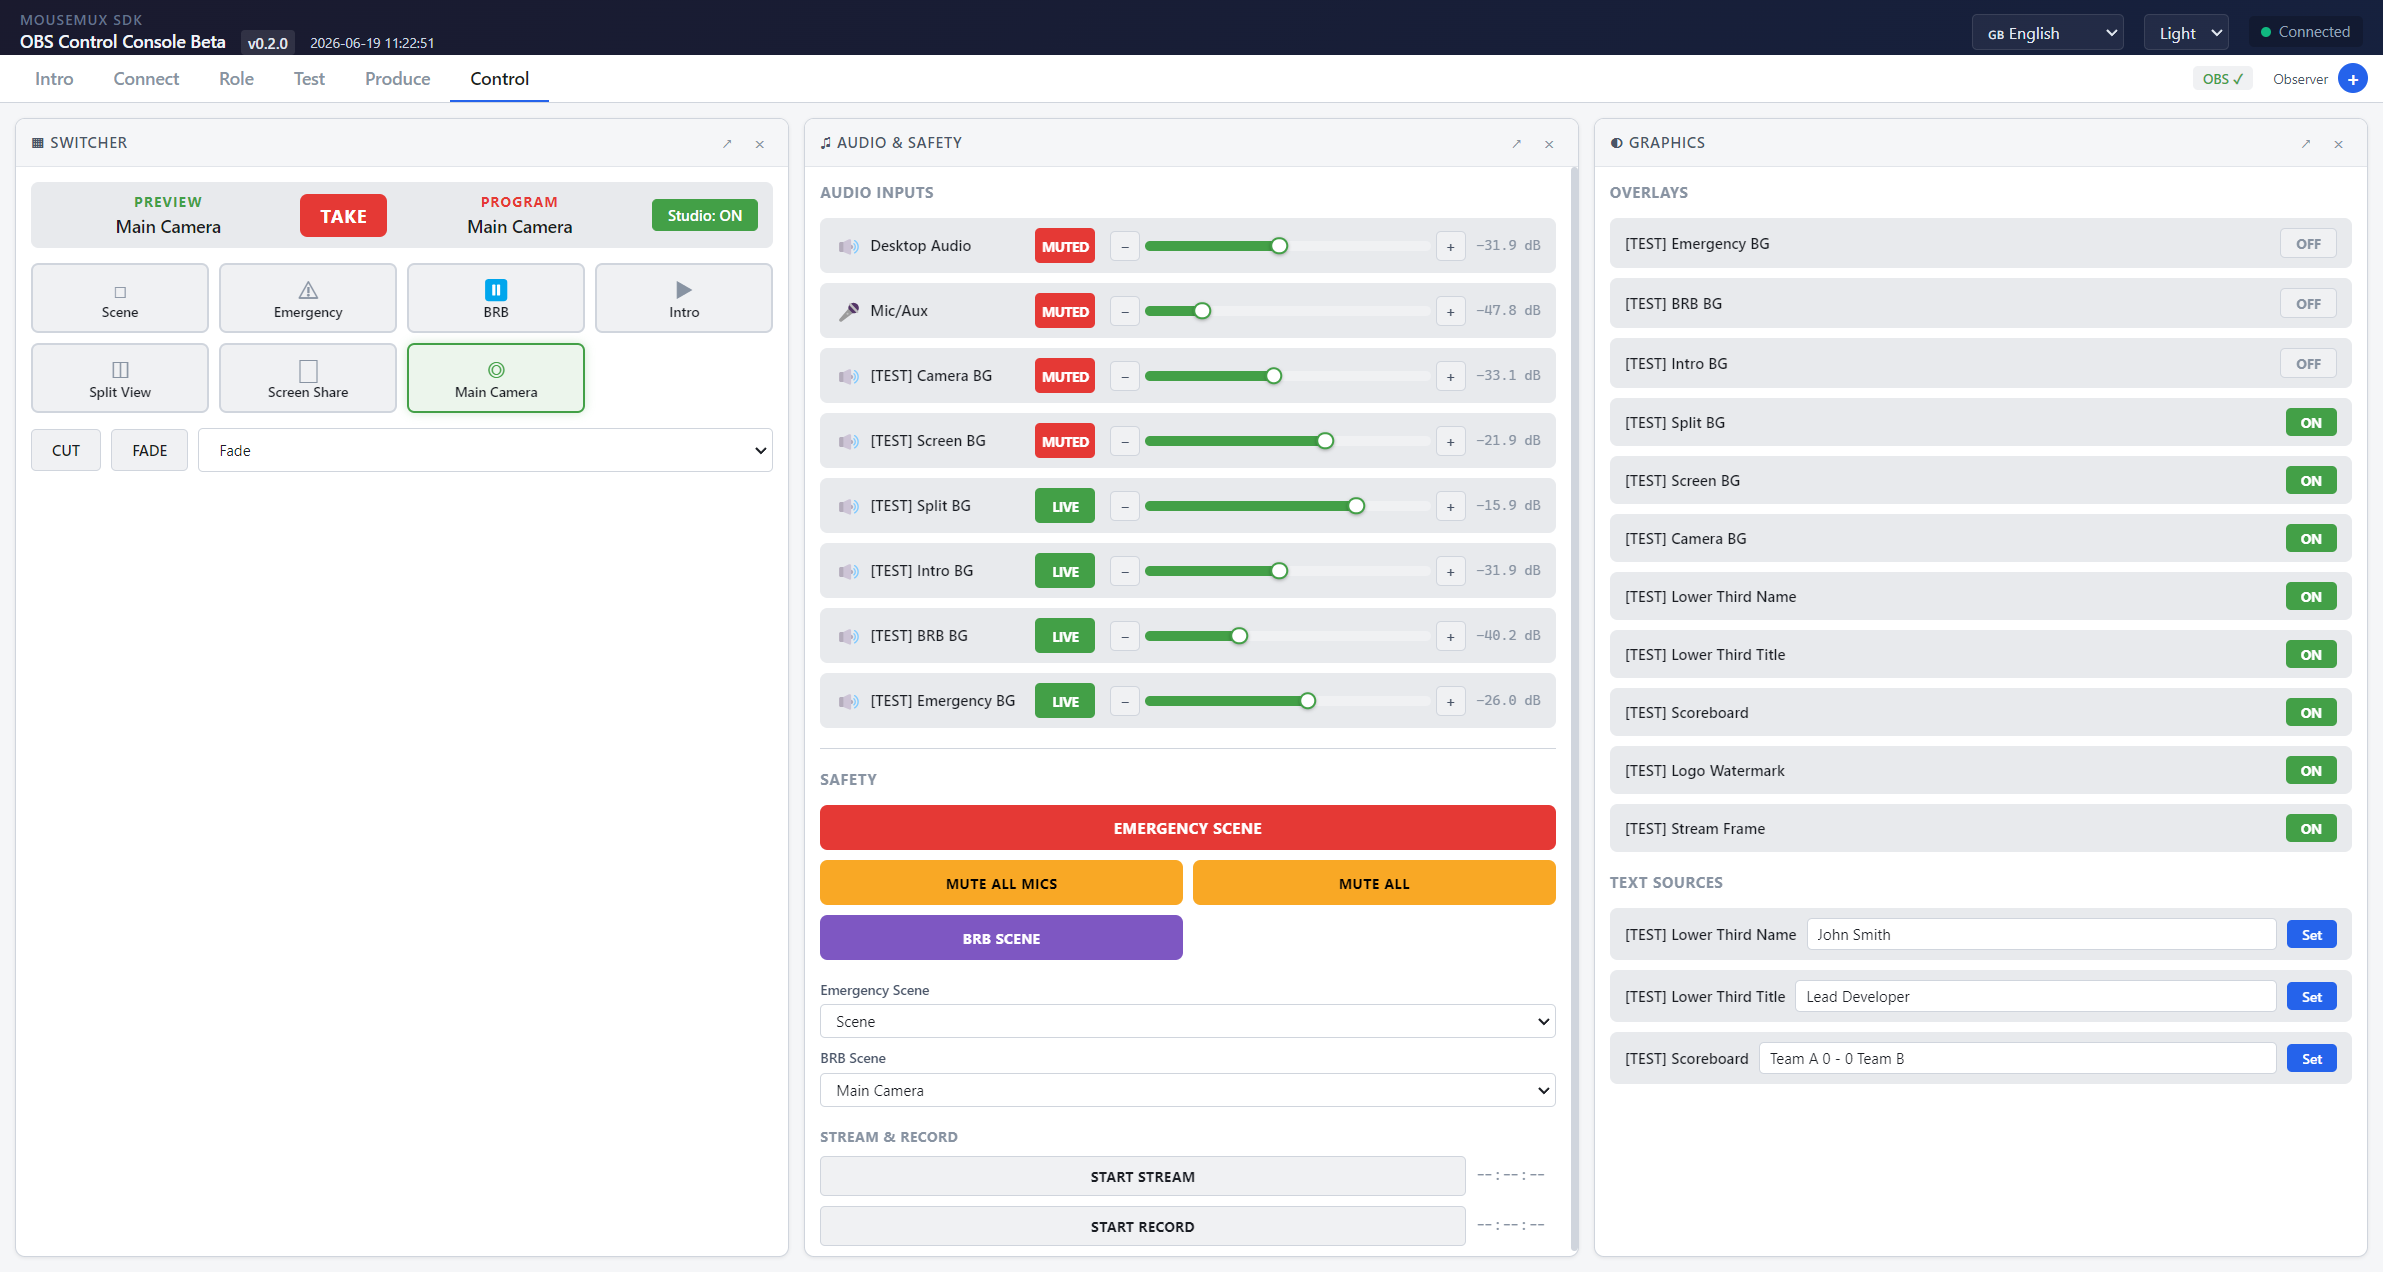Click the Lower Third Name text field
Viewport: 2383px width, 1272px height.
2041,935
